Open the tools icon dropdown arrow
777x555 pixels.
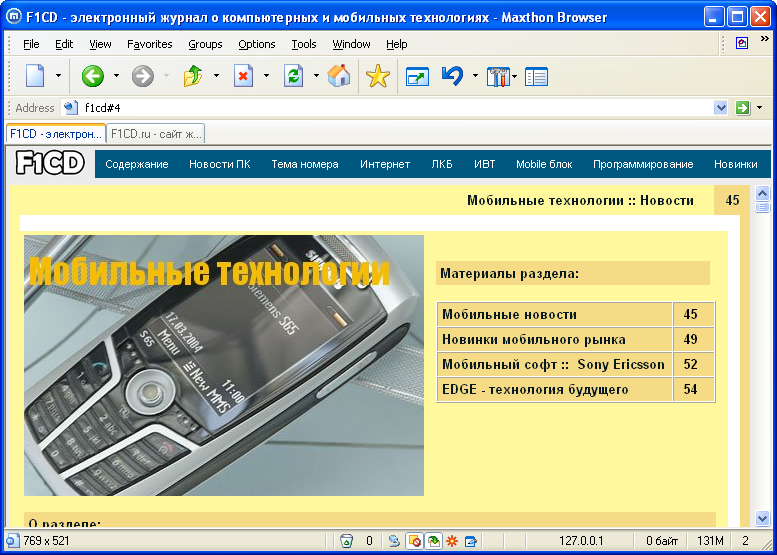[x=514, y=76]
